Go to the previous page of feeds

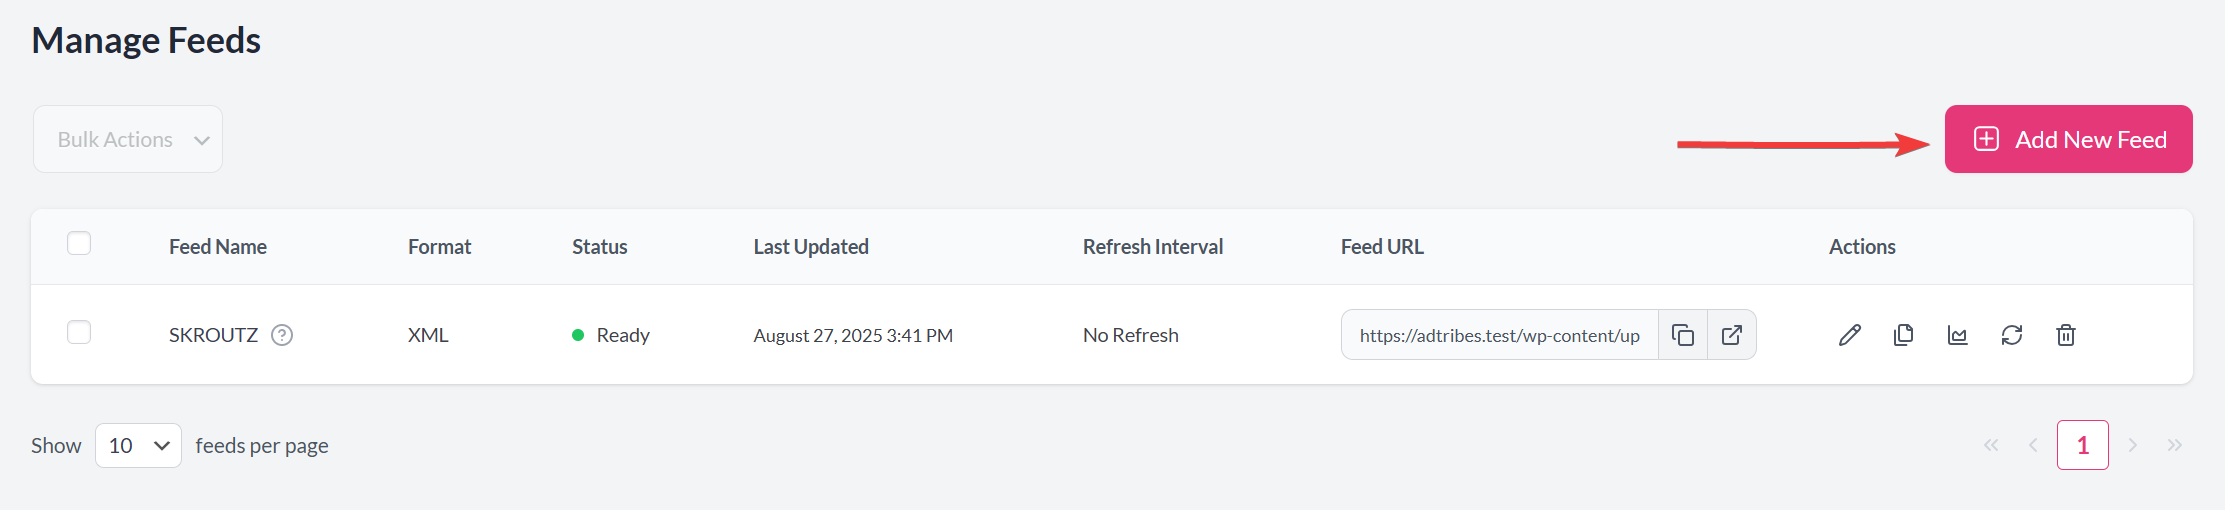coord(2033,445)
